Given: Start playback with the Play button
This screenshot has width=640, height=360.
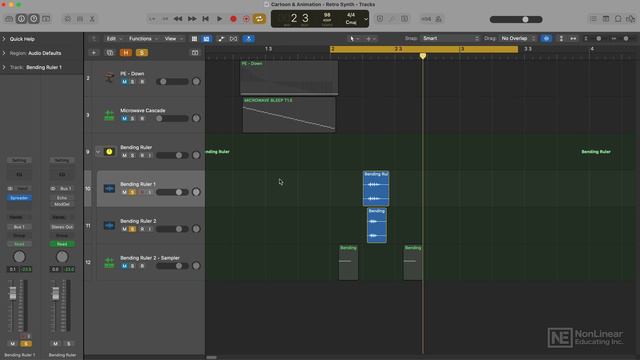Looking at the screenshot, I should coord(219,19).
